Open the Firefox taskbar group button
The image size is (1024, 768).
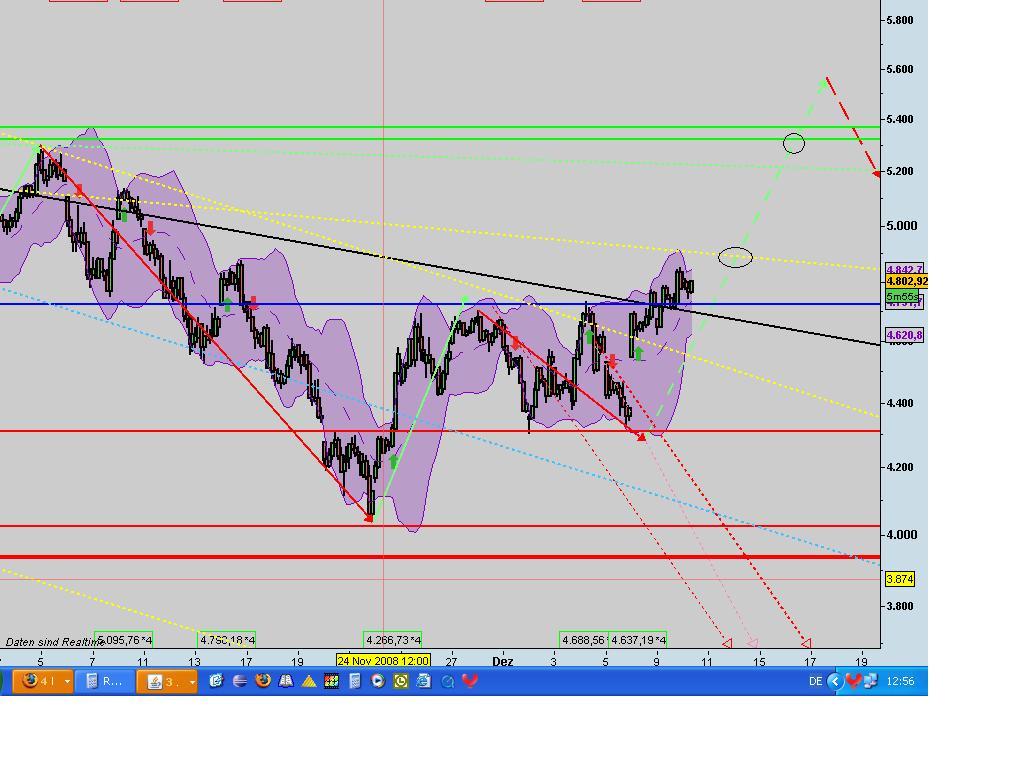[42, 681]
